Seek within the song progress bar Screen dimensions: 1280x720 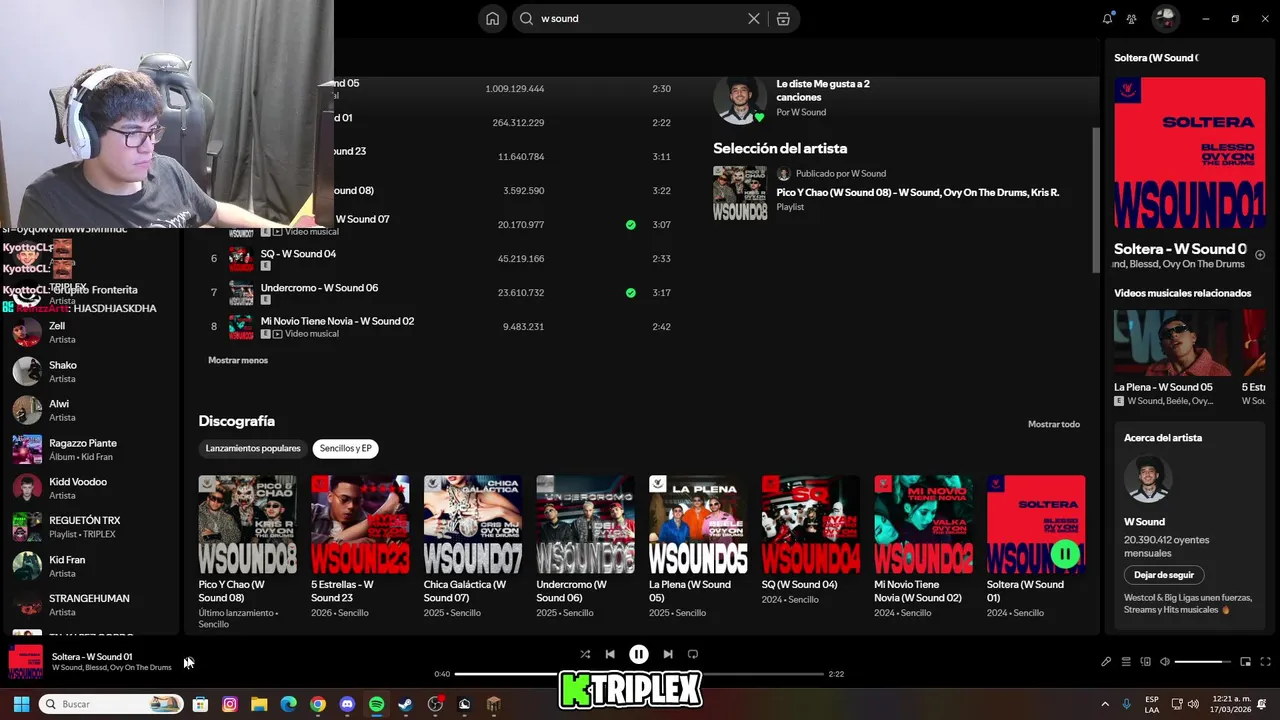pyautogui.click(x=639, y=674)
